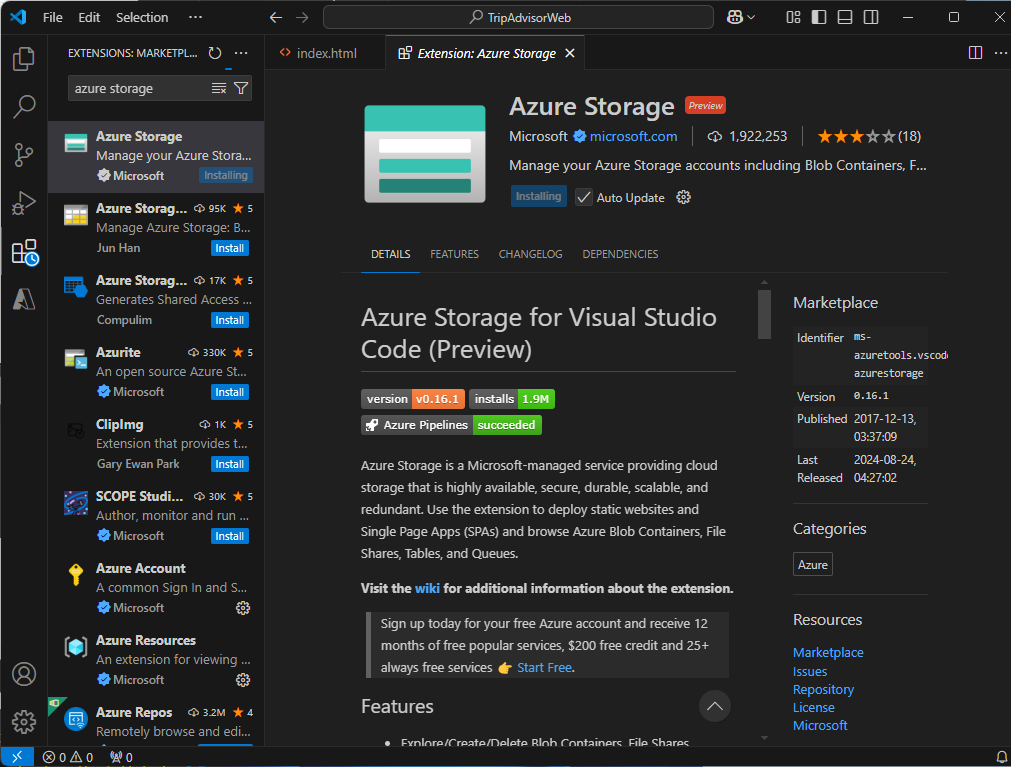Manage Azure Account extension gear
Screen dimensions: 1011x767
point(243,608)
